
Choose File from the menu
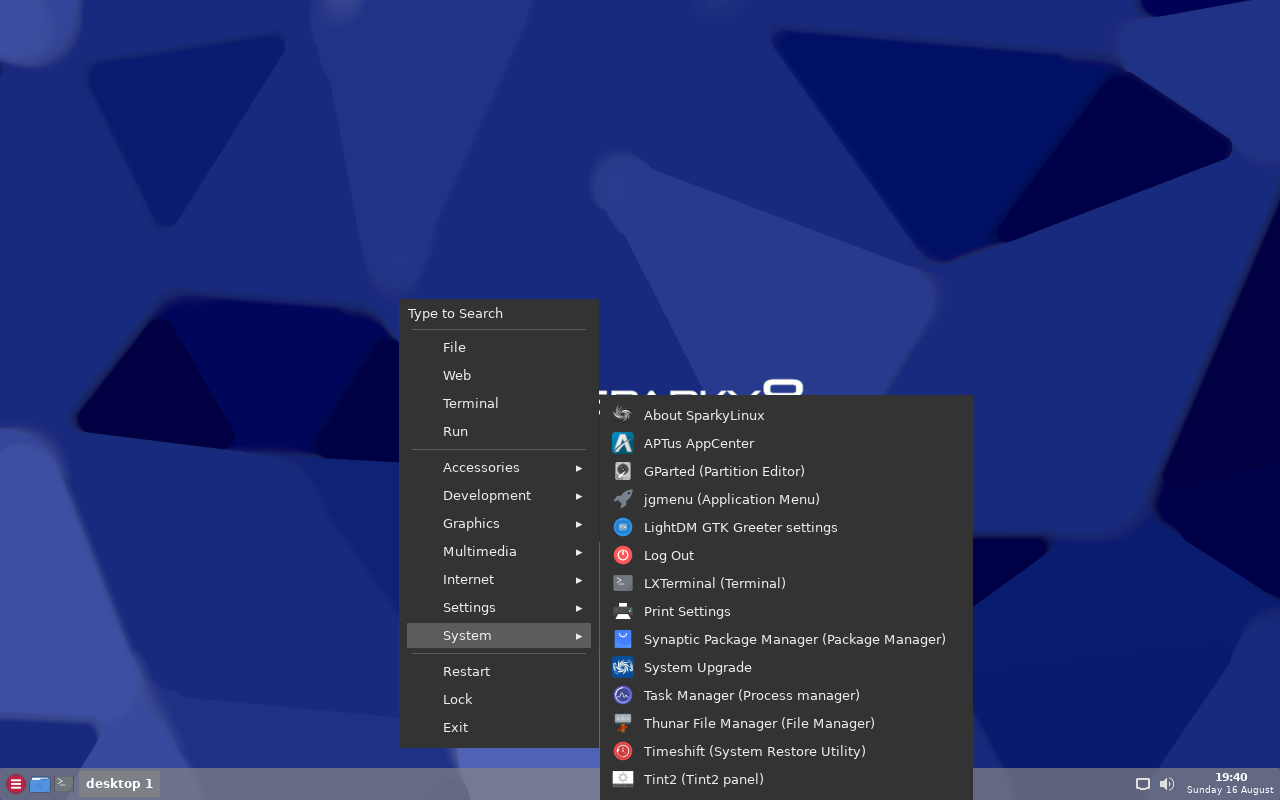coord(499,348)
